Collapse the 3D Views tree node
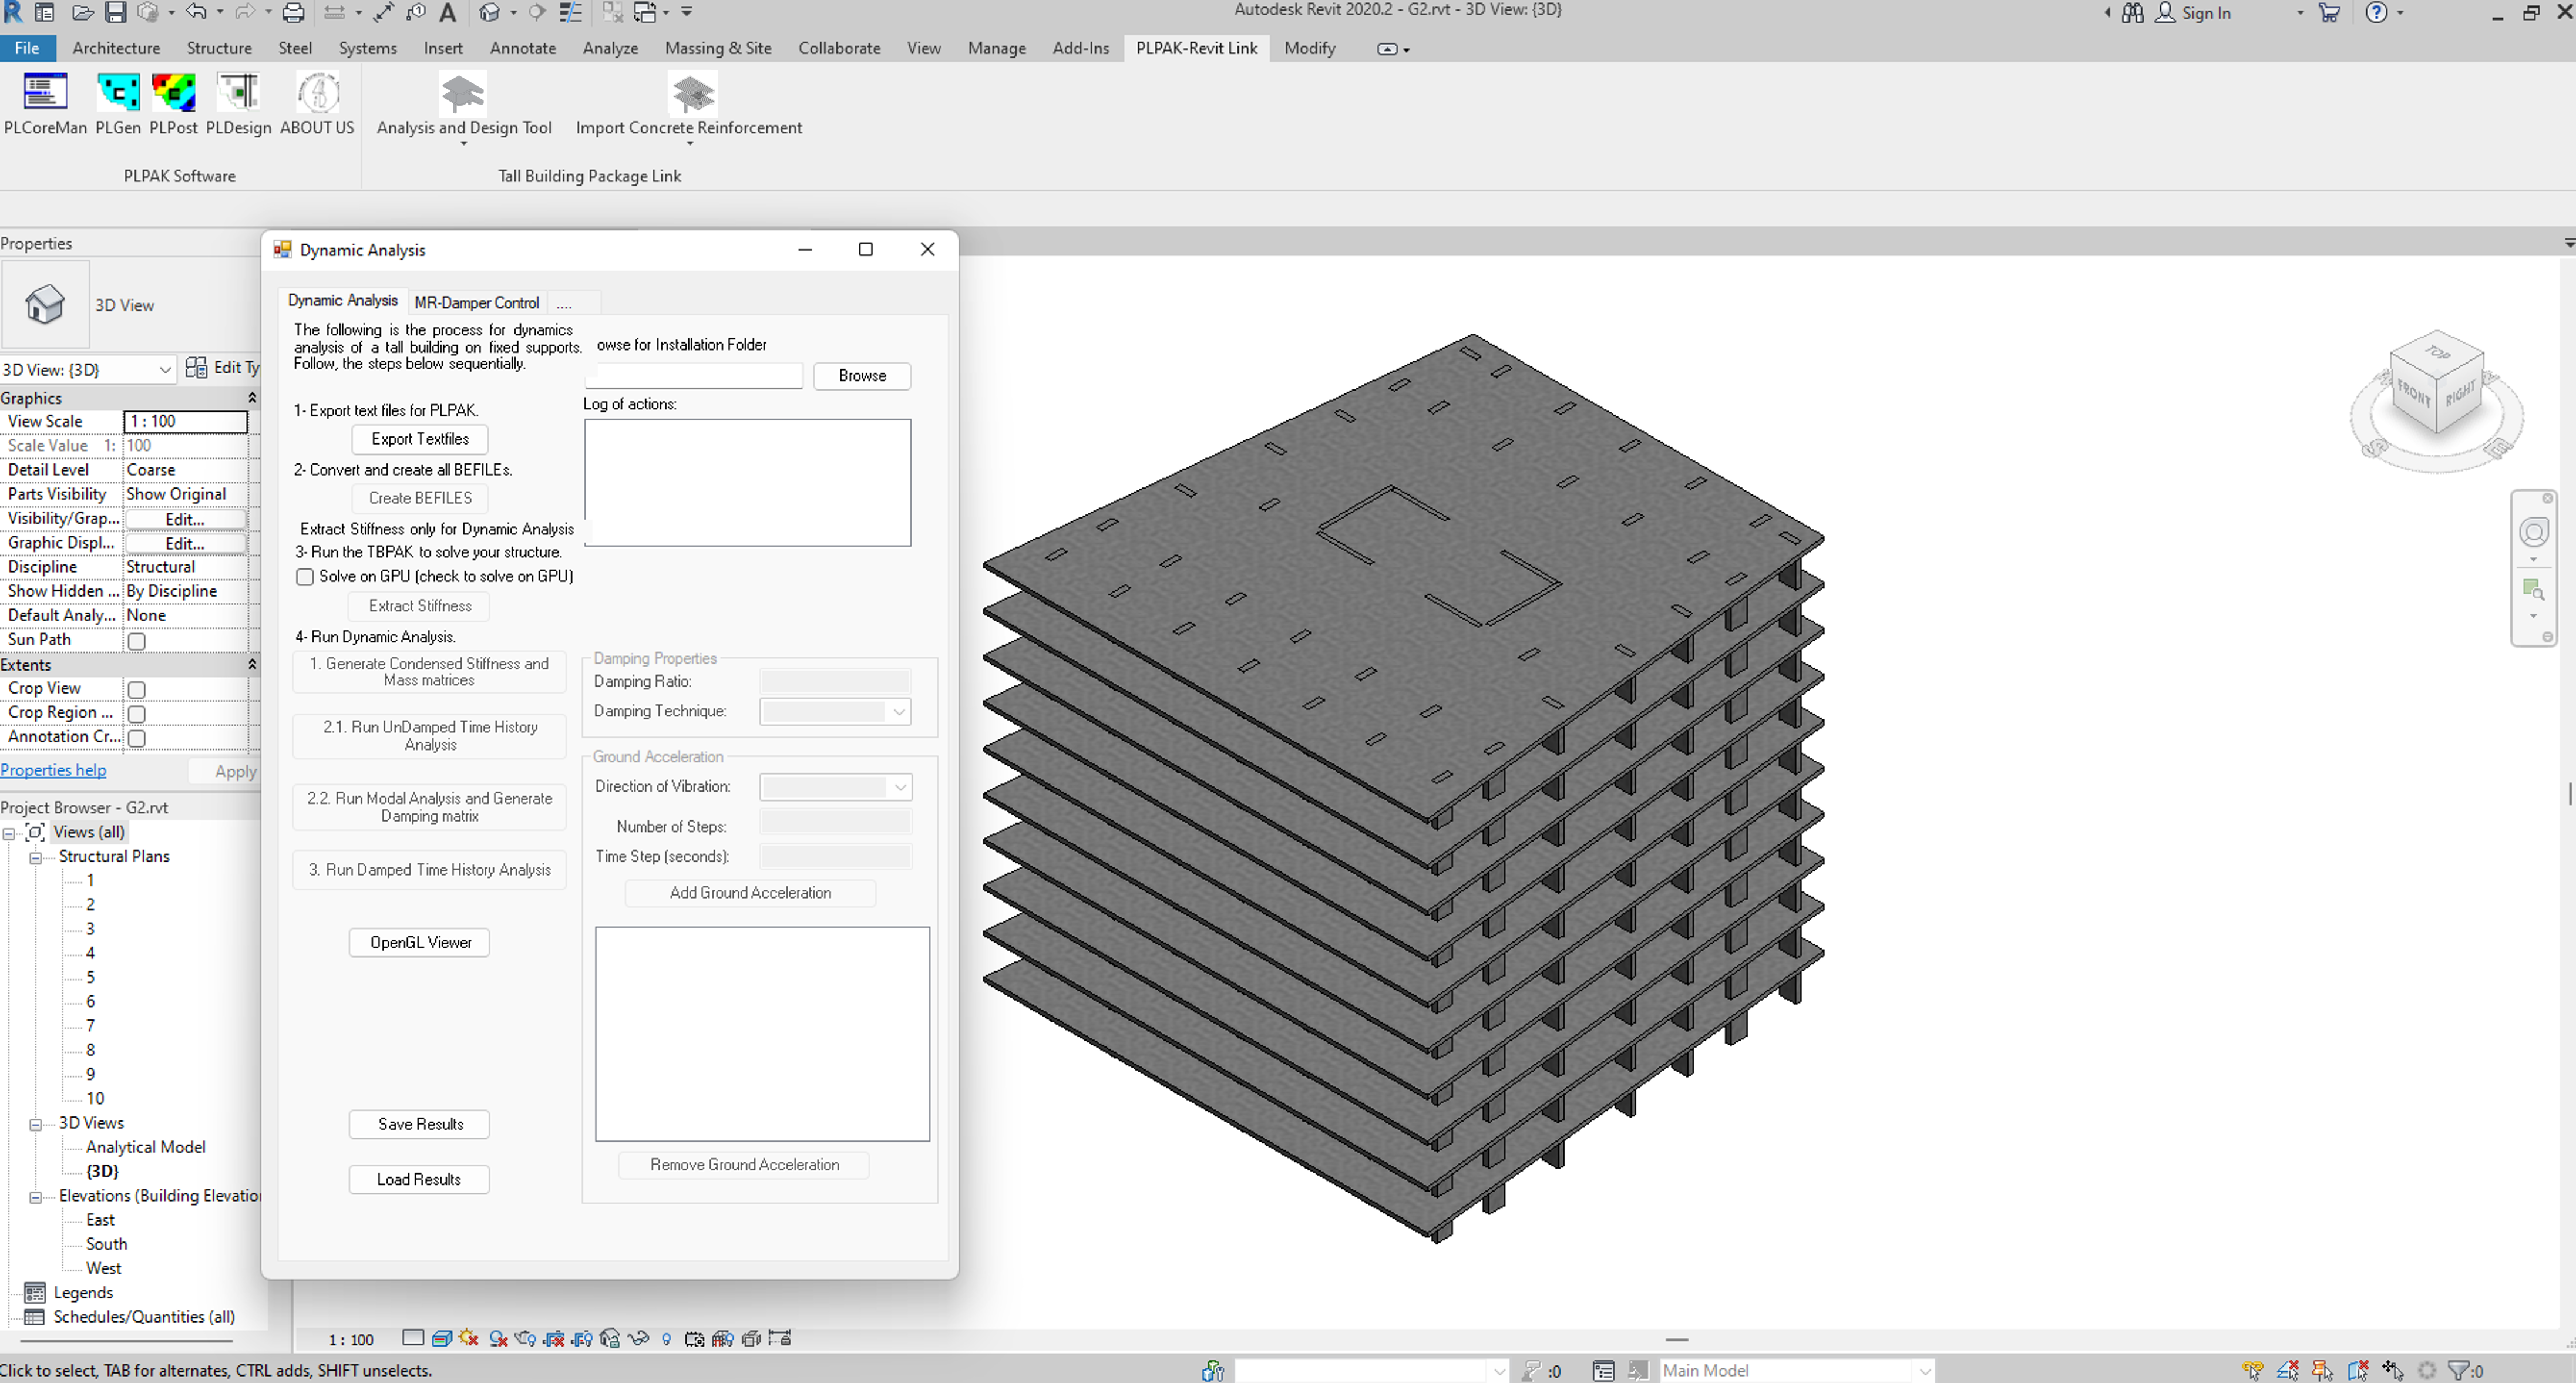This screenshot has height=1383, width=2576. (x=36, y=1124)
